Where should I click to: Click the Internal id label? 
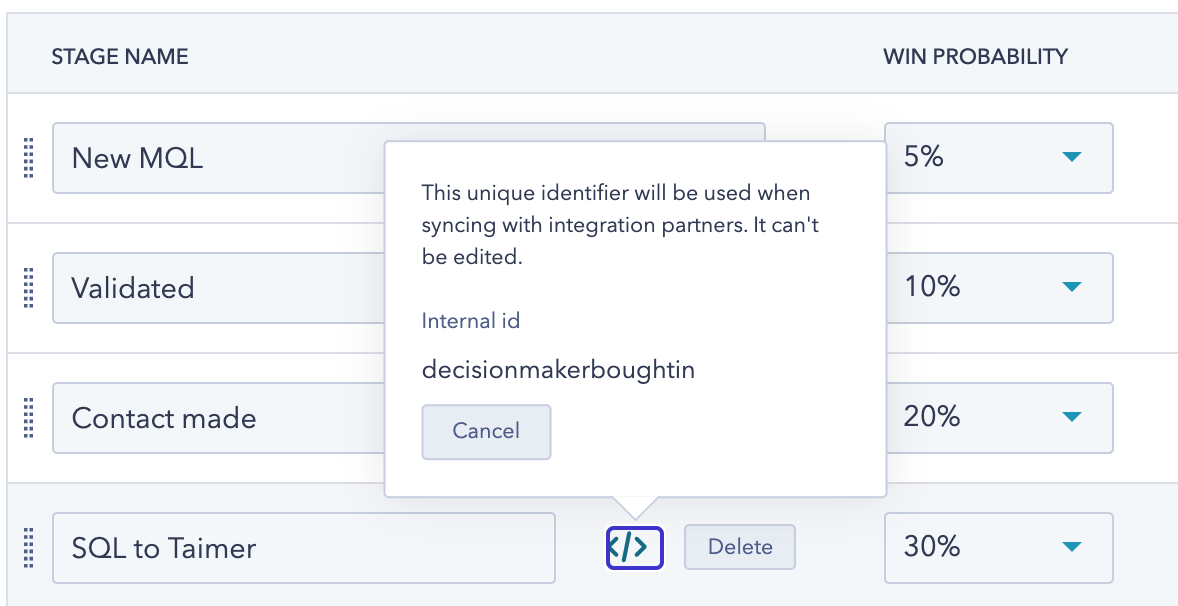pos(470,321)
